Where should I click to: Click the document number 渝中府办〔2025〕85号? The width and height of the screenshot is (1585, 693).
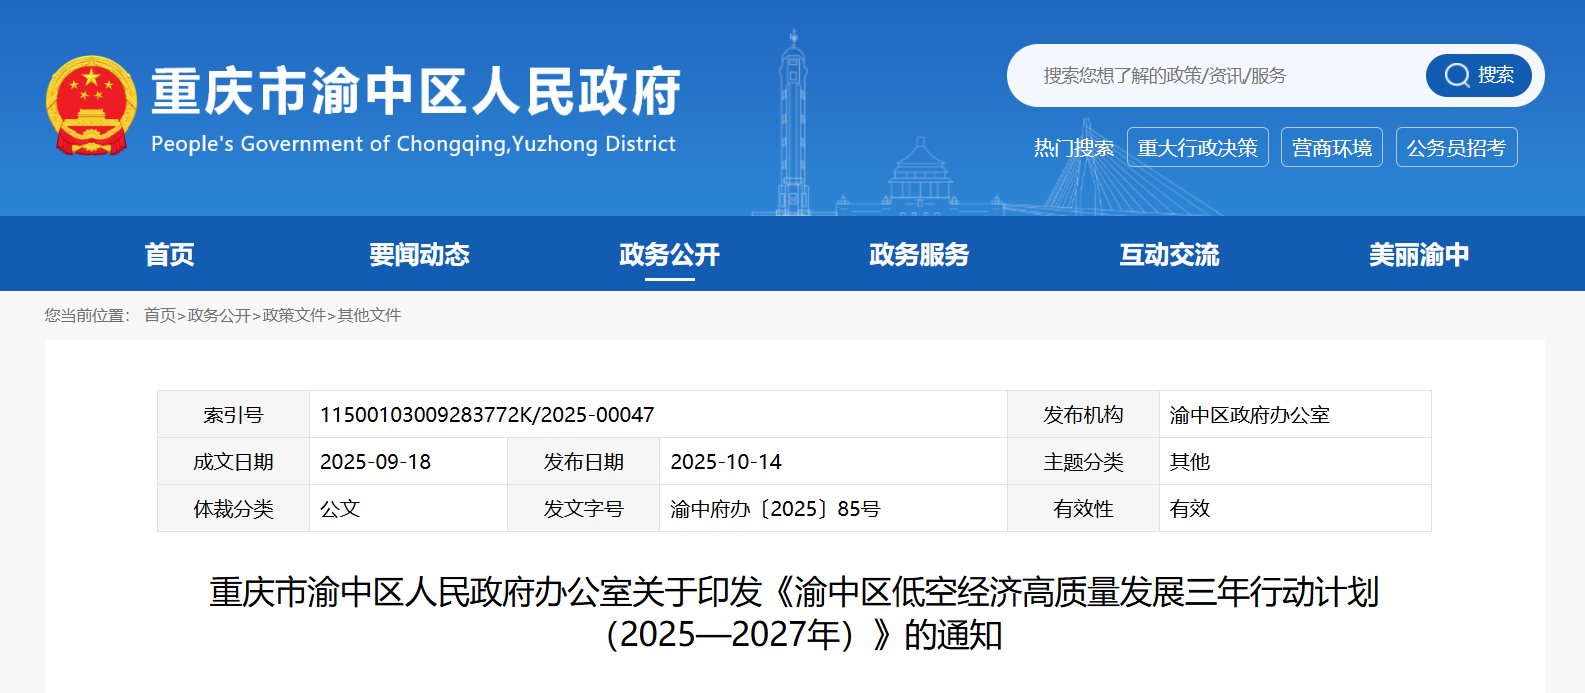[775, 509]
